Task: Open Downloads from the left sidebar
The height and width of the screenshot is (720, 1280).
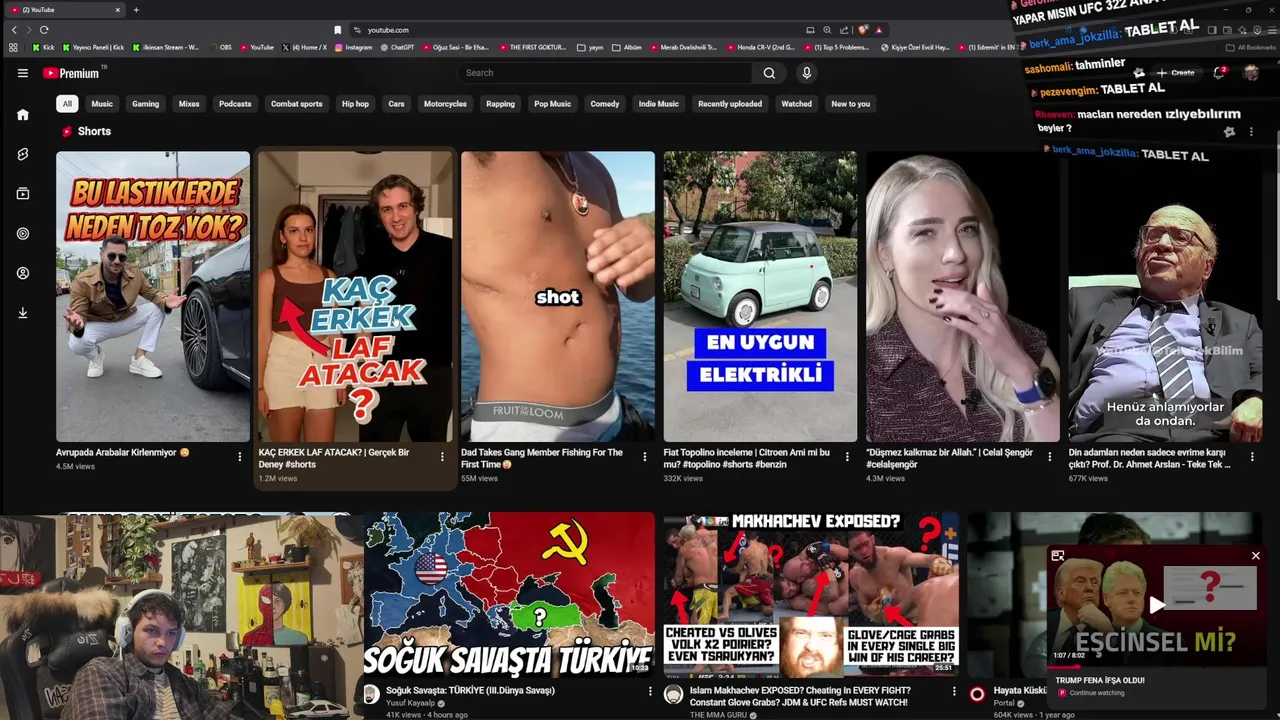Action: (22, 313)
